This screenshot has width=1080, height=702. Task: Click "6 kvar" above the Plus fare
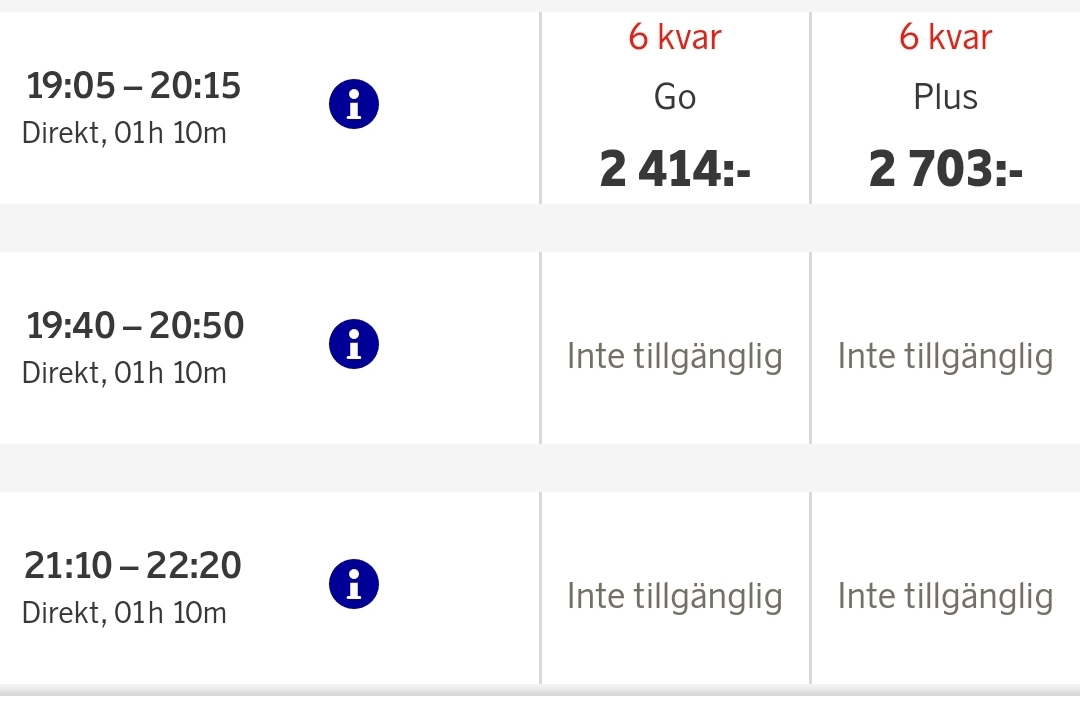coord(945,37)
